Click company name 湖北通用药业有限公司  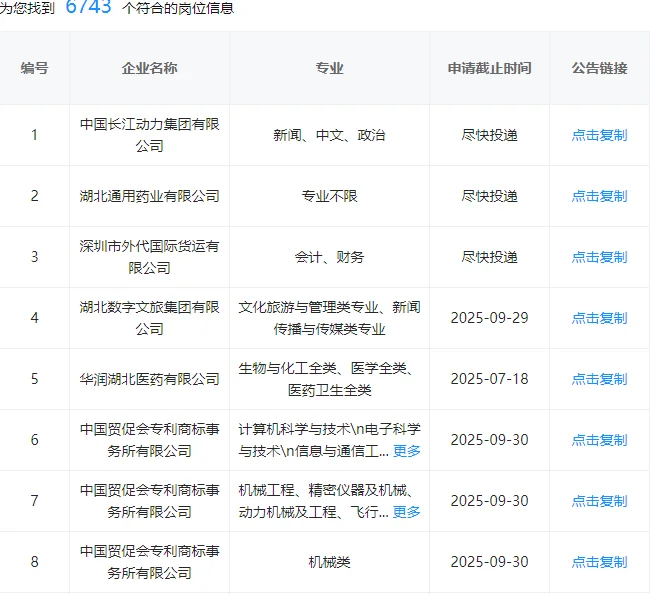149,196
